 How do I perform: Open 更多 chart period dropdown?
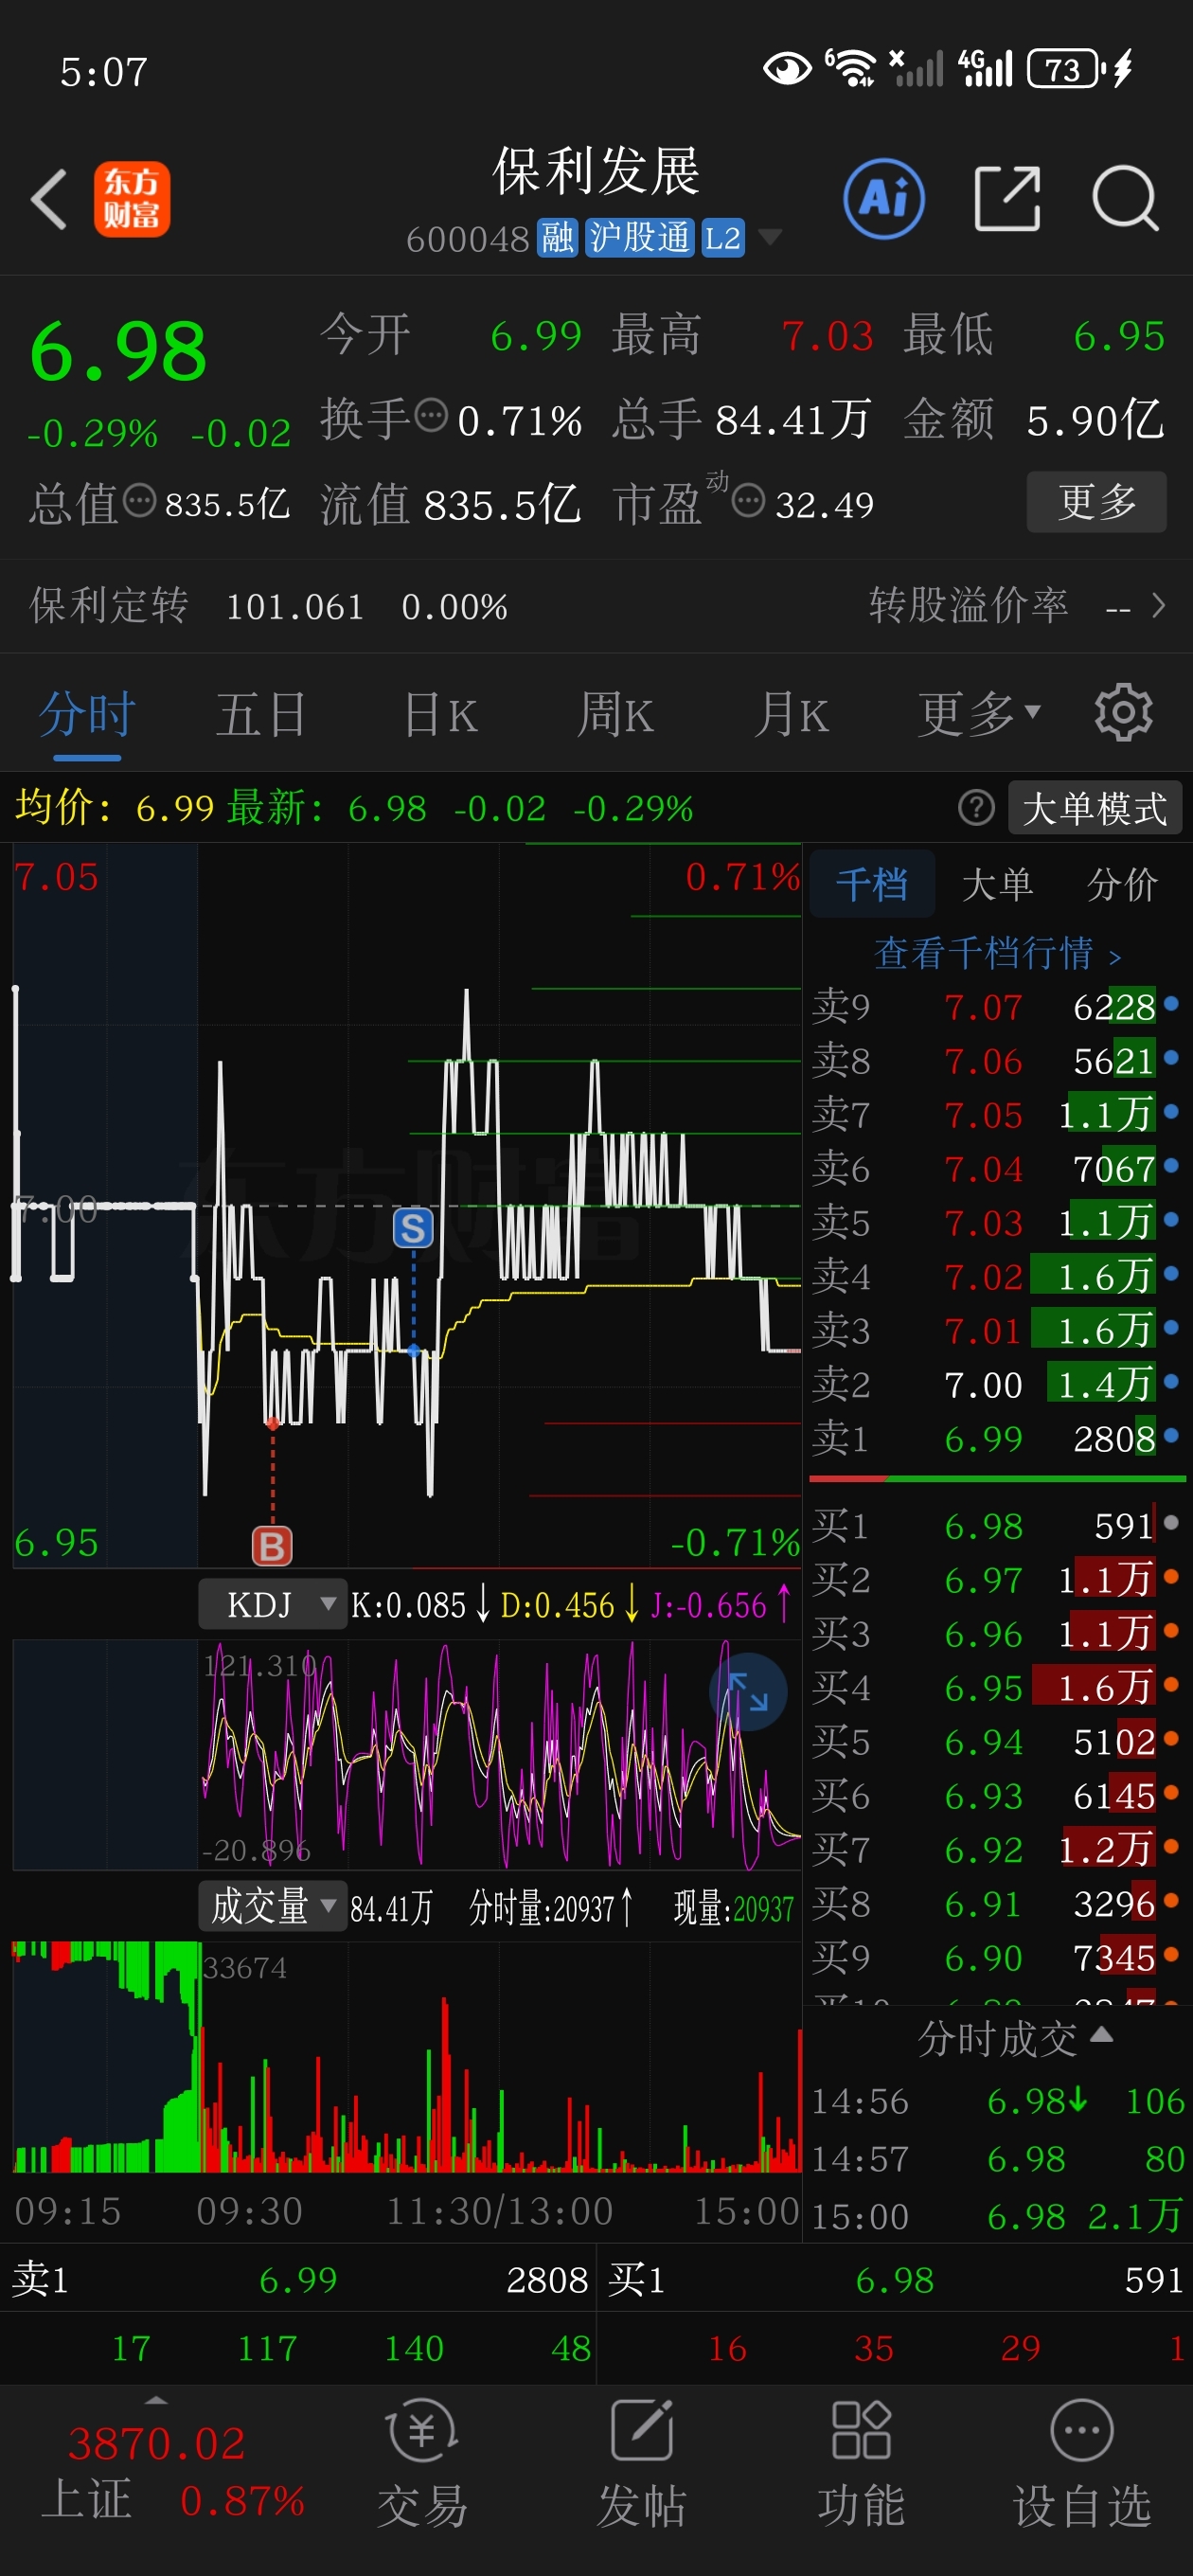(x=981, y=714)
